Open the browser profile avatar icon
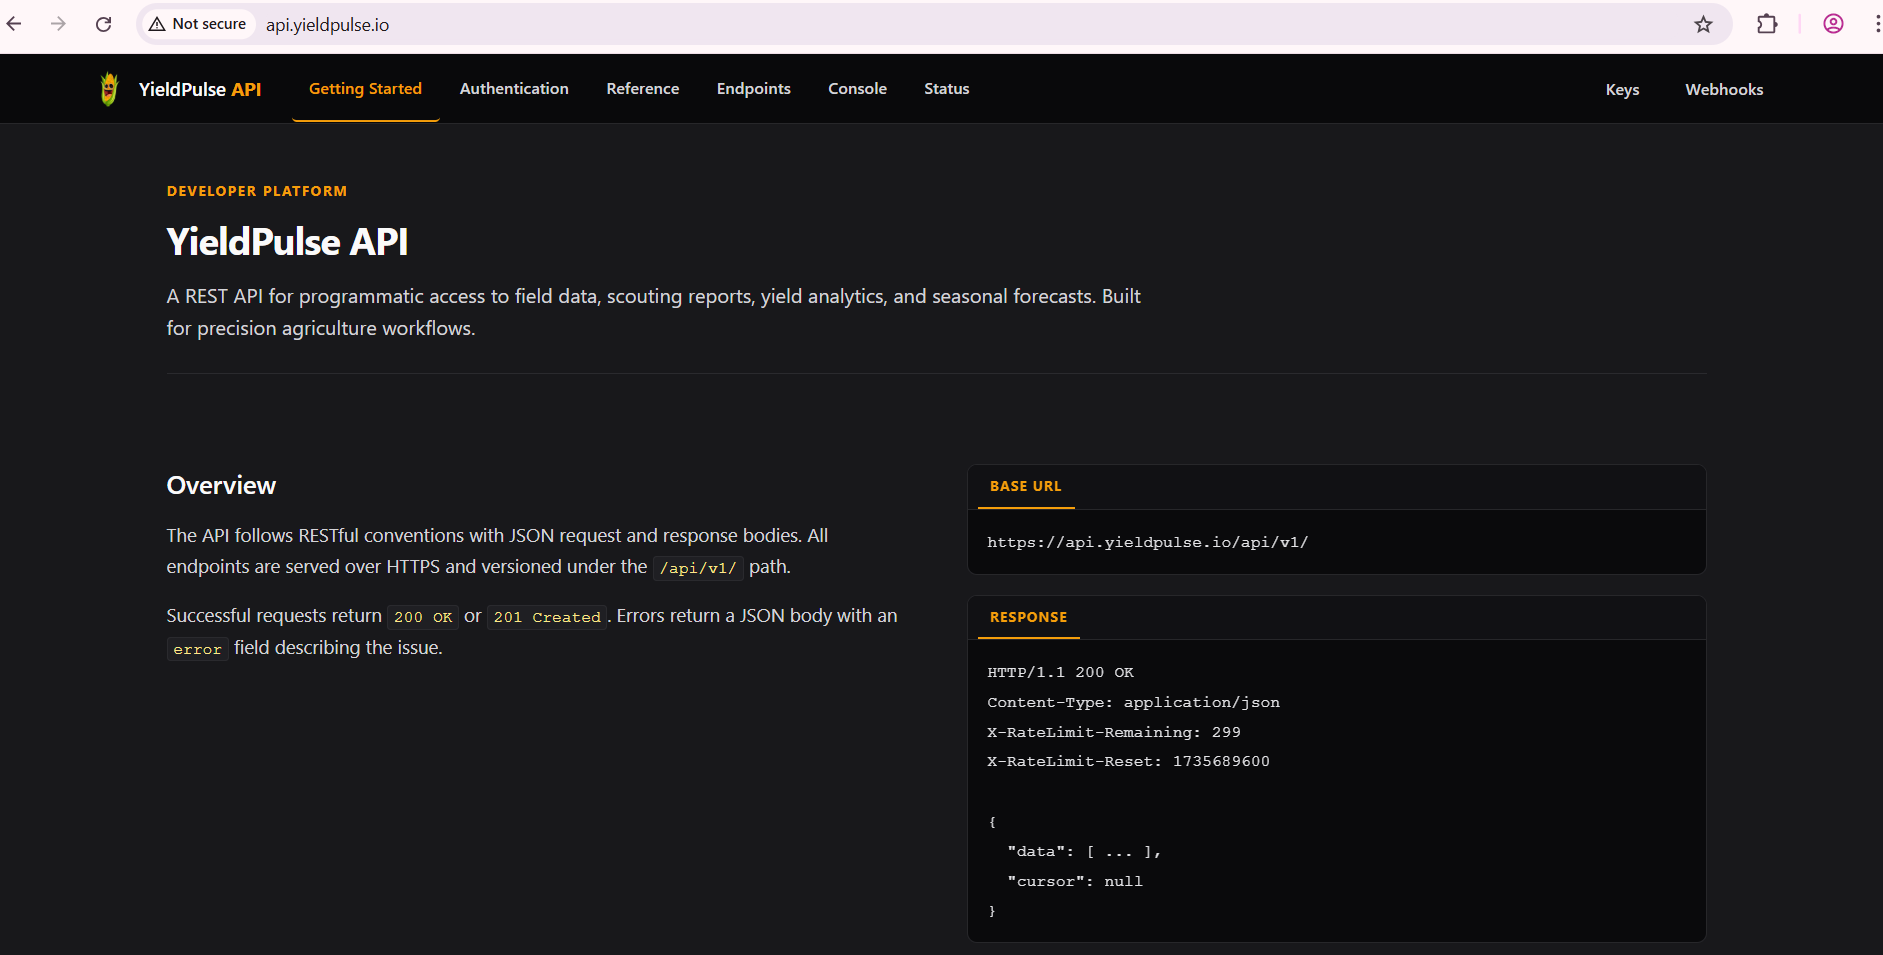The height and width of the screenshot is (955, 1883). [1833, 24]
